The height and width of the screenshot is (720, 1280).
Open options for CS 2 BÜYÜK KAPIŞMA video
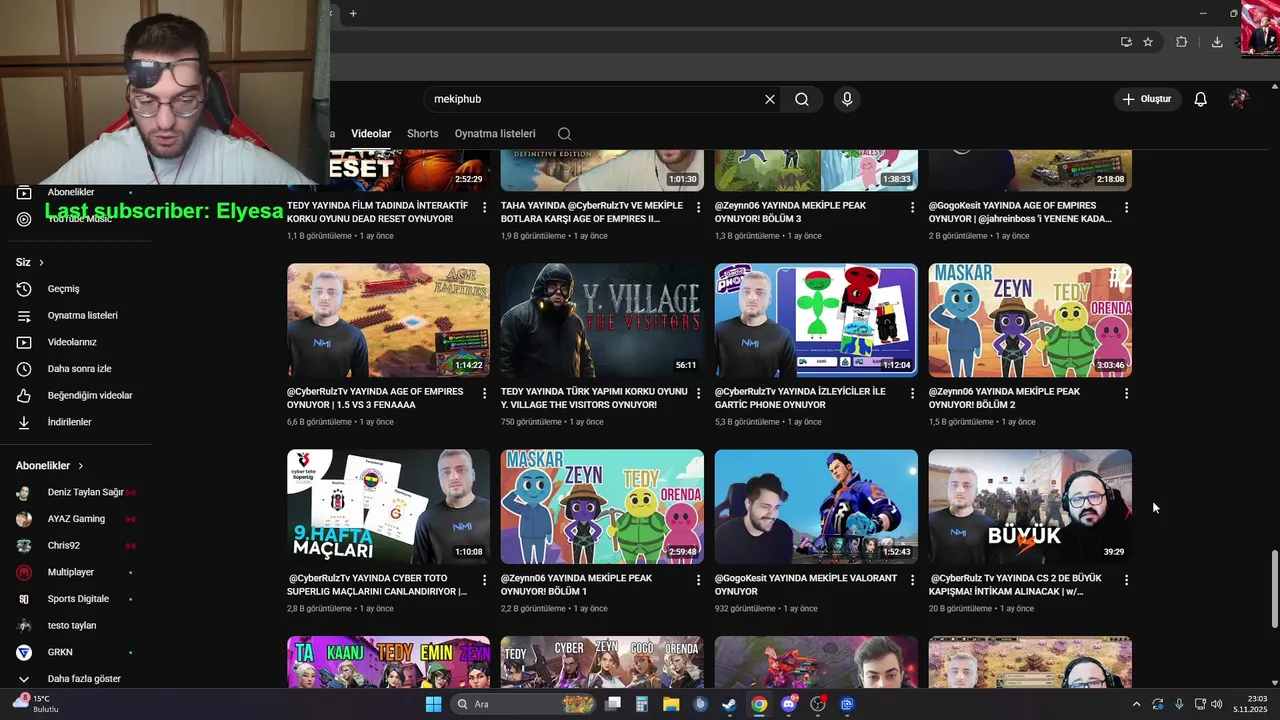1126,579
